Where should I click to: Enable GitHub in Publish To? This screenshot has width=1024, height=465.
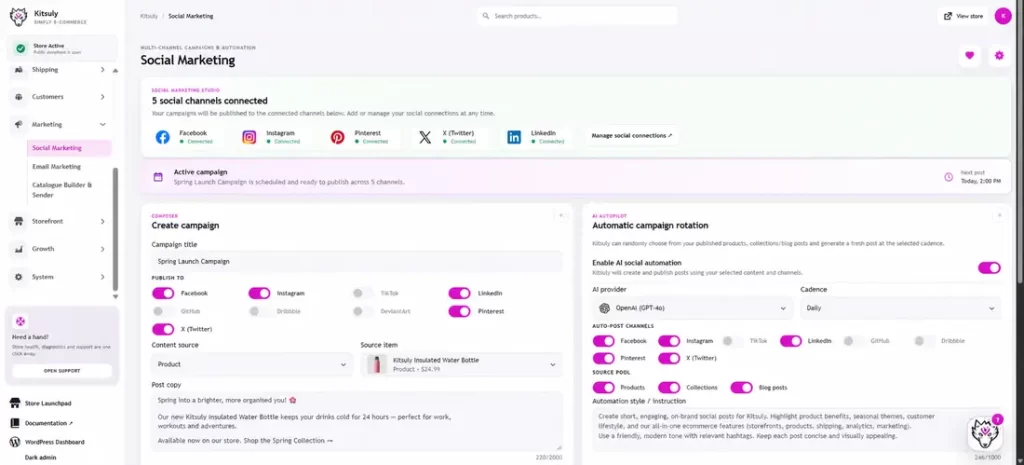point(163,312)
